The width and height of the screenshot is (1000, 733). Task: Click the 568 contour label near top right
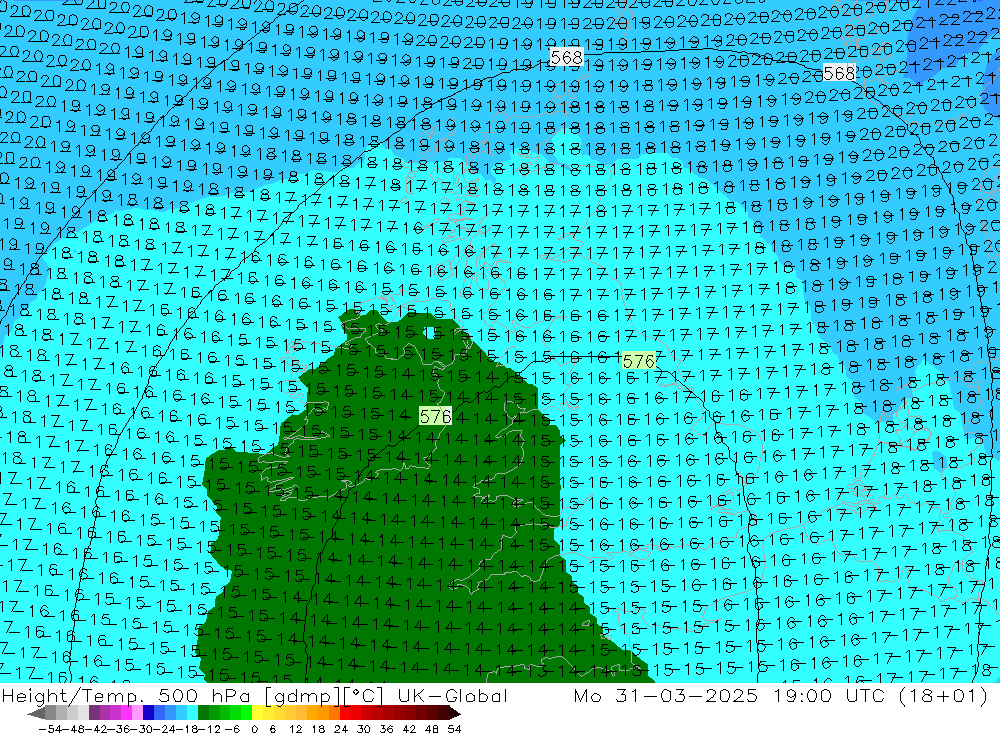(x=839, y=73)
